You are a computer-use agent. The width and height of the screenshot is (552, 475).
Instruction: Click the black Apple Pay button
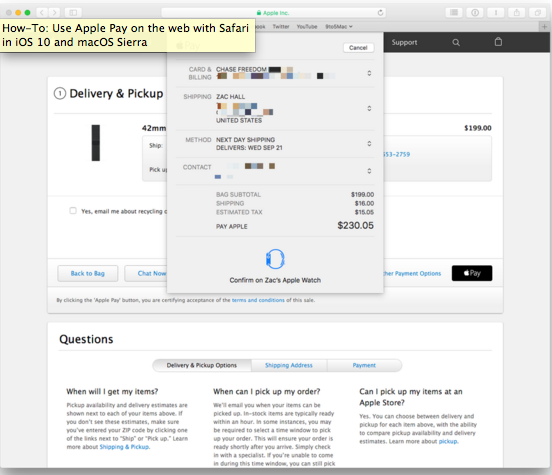(472, 273)
